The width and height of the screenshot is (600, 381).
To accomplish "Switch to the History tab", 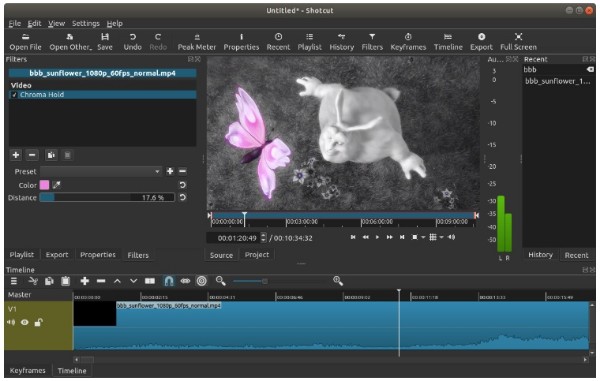I will tap(540, 255).
